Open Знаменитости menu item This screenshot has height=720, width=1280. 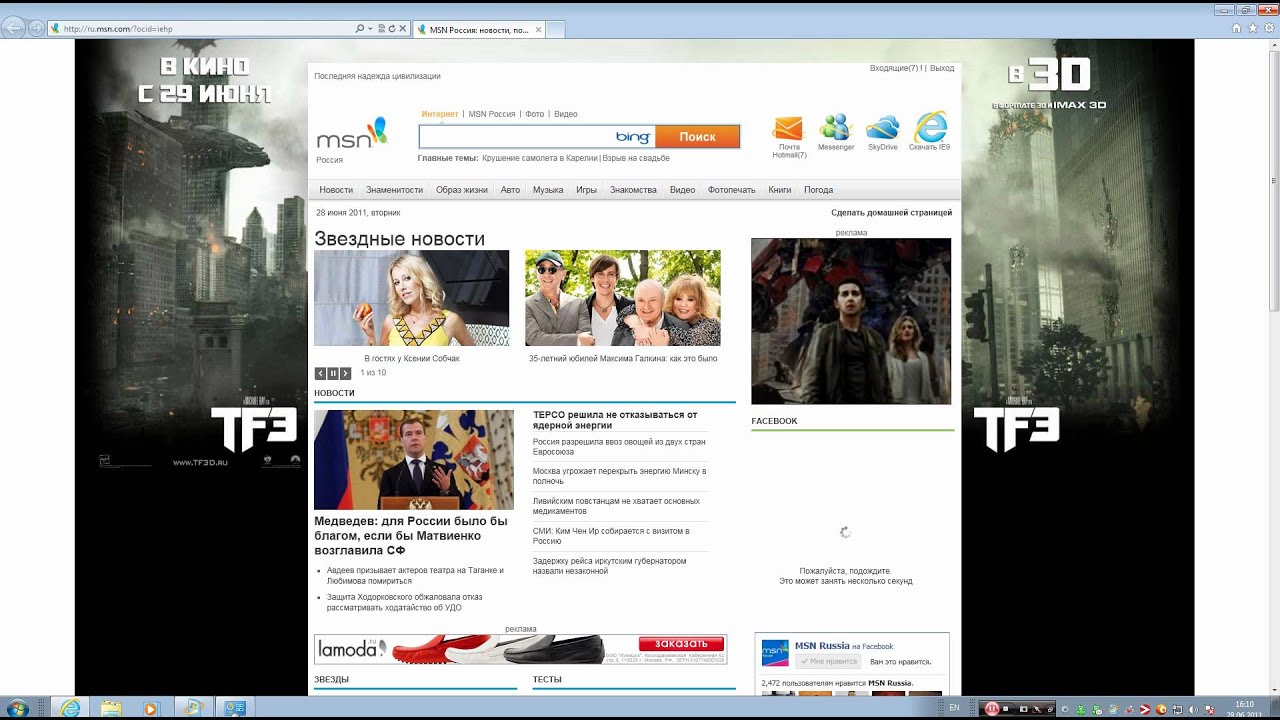click(x=394, y=190)
